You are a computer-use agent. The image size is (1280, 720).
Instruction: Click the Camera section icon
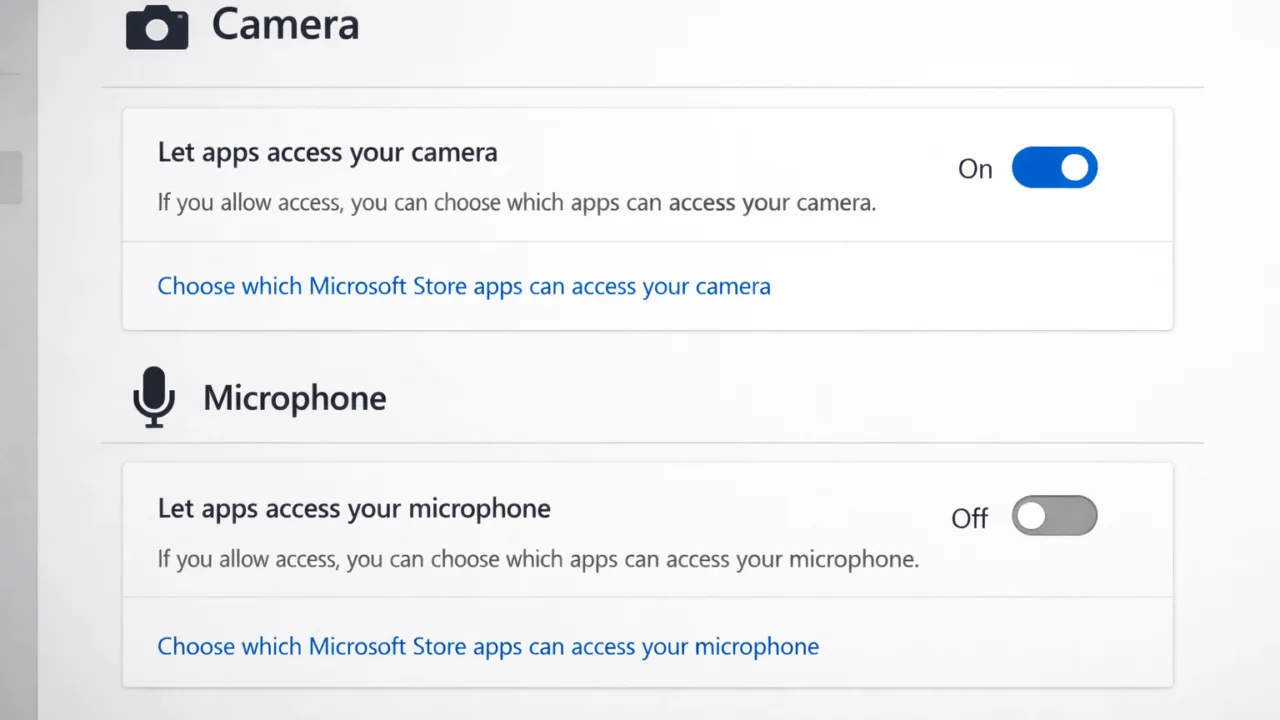[x=157, y=27]
